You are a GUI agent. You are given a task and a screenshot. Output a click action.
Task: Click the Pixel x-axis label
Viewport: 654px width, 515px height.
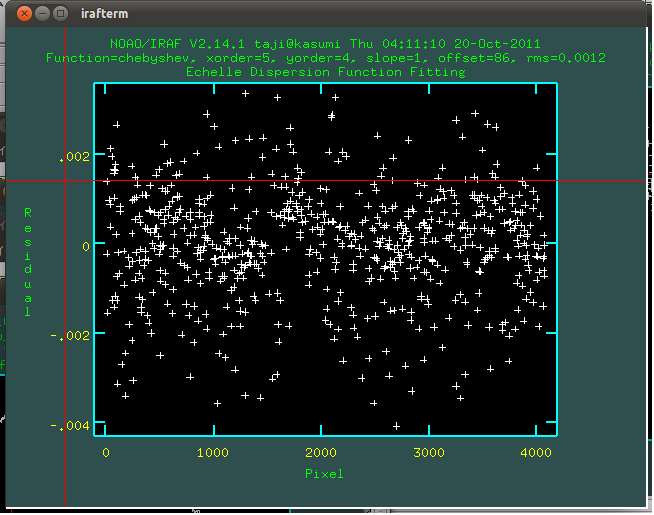pyautogui.click(x=324, y=473)
